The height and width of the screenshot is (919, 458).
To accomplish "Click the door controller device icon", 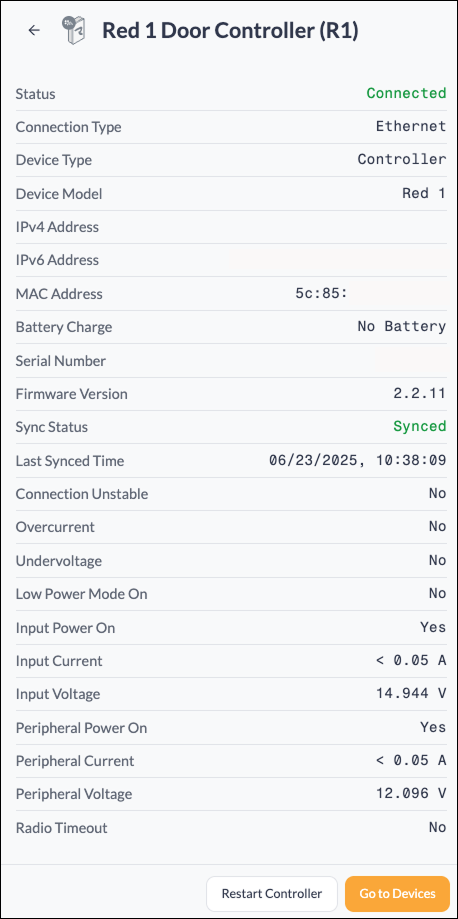I will point(74,30).
